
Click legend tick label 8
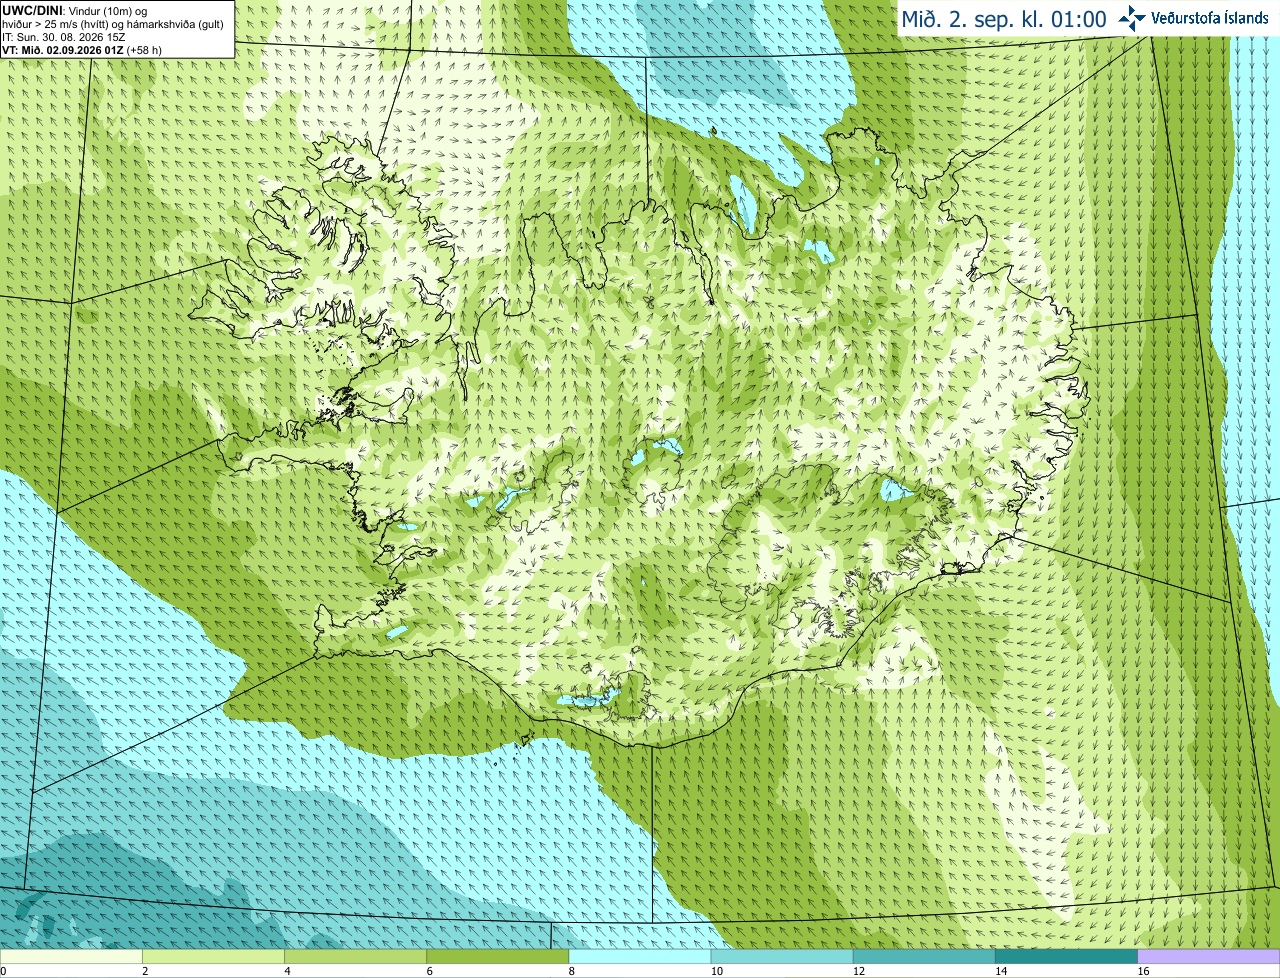(572, 971)
